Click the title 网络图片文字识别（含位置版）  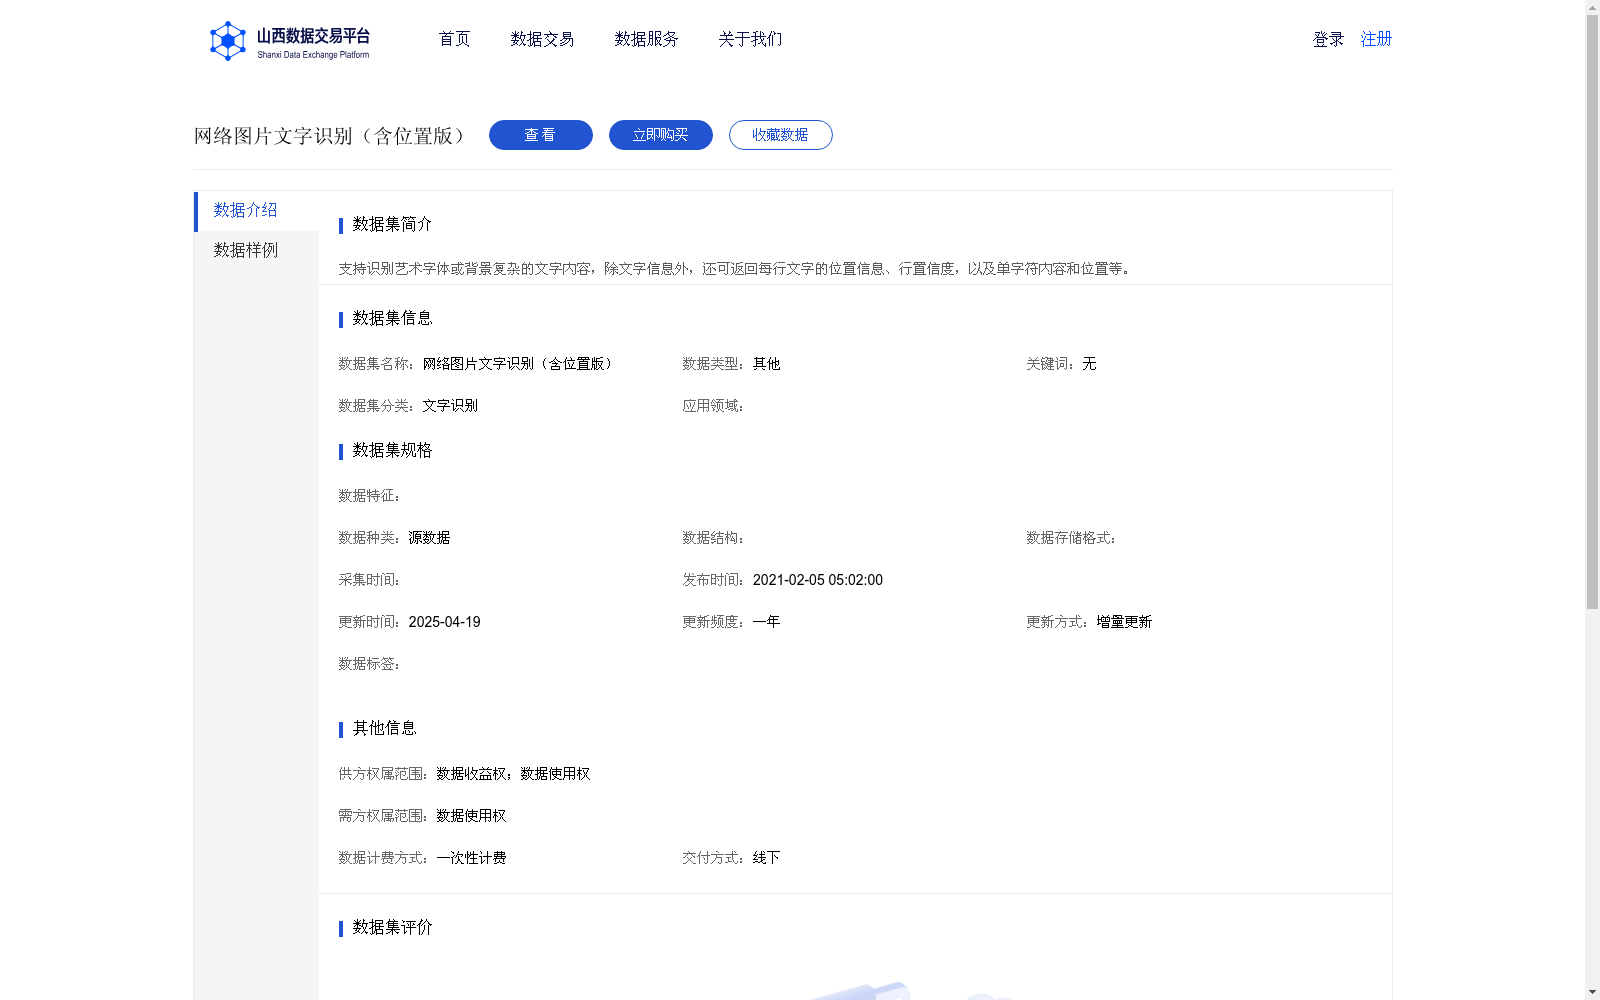click(332, 136)
